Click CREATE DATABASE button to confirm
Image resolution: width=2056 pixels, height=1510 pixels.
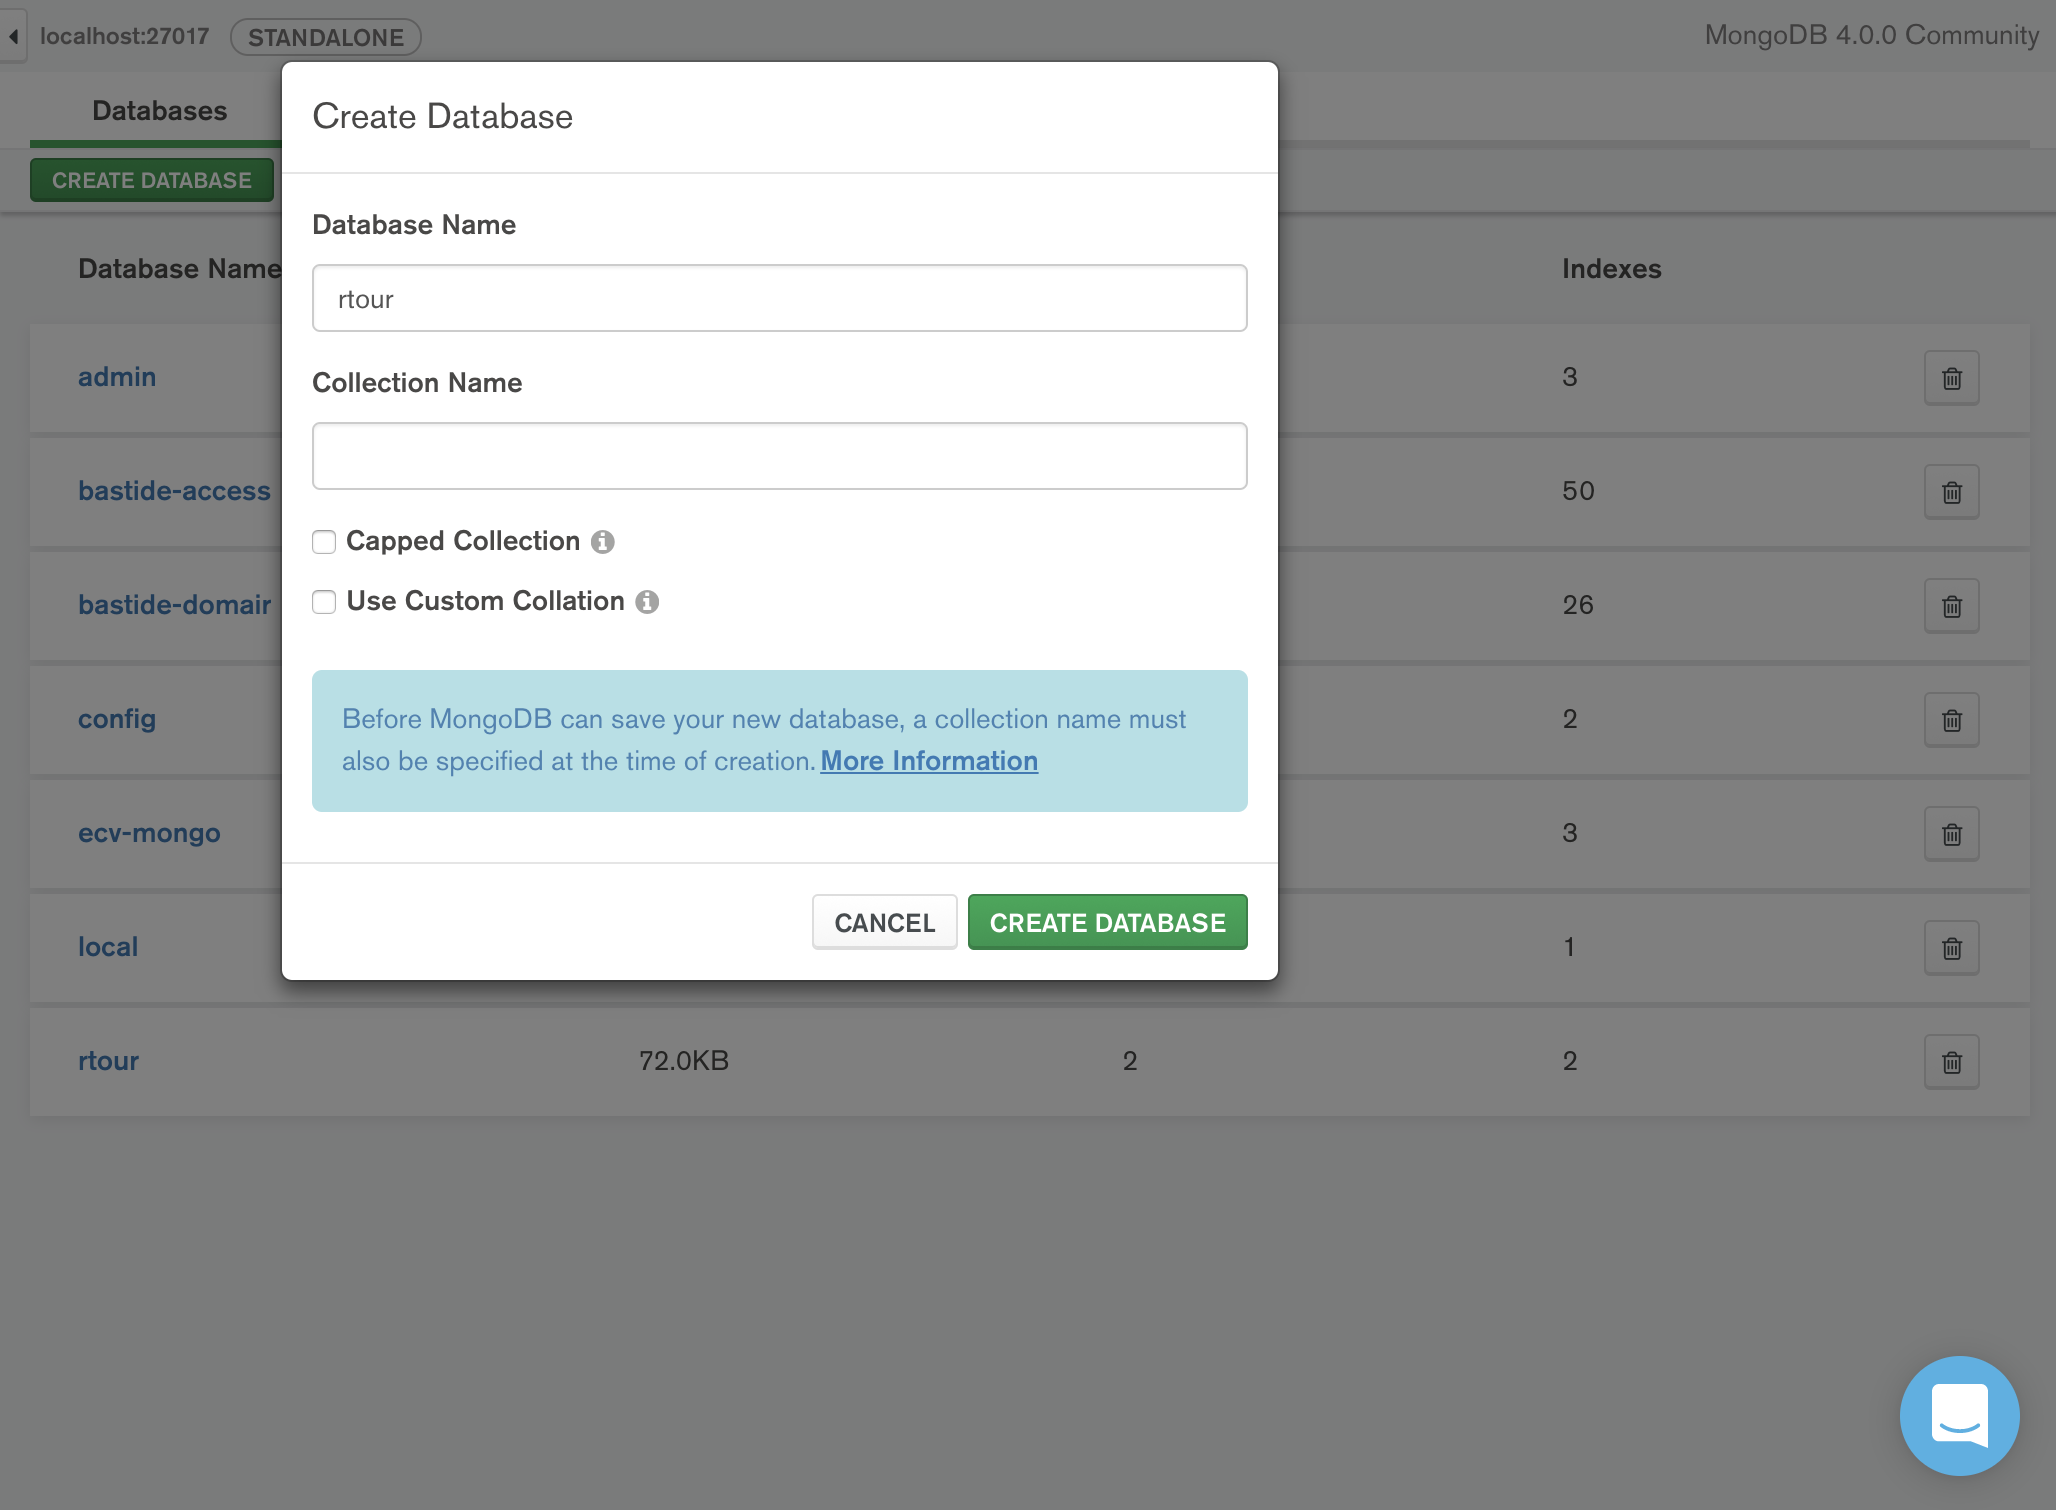pos(1108,923)
